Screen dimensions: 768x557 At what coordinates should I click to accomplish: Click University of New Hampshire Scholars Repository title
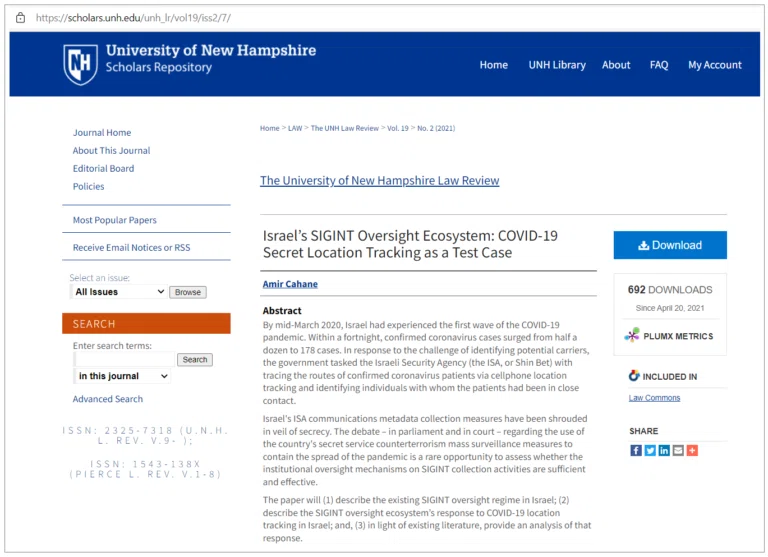[x=211, y=59]
